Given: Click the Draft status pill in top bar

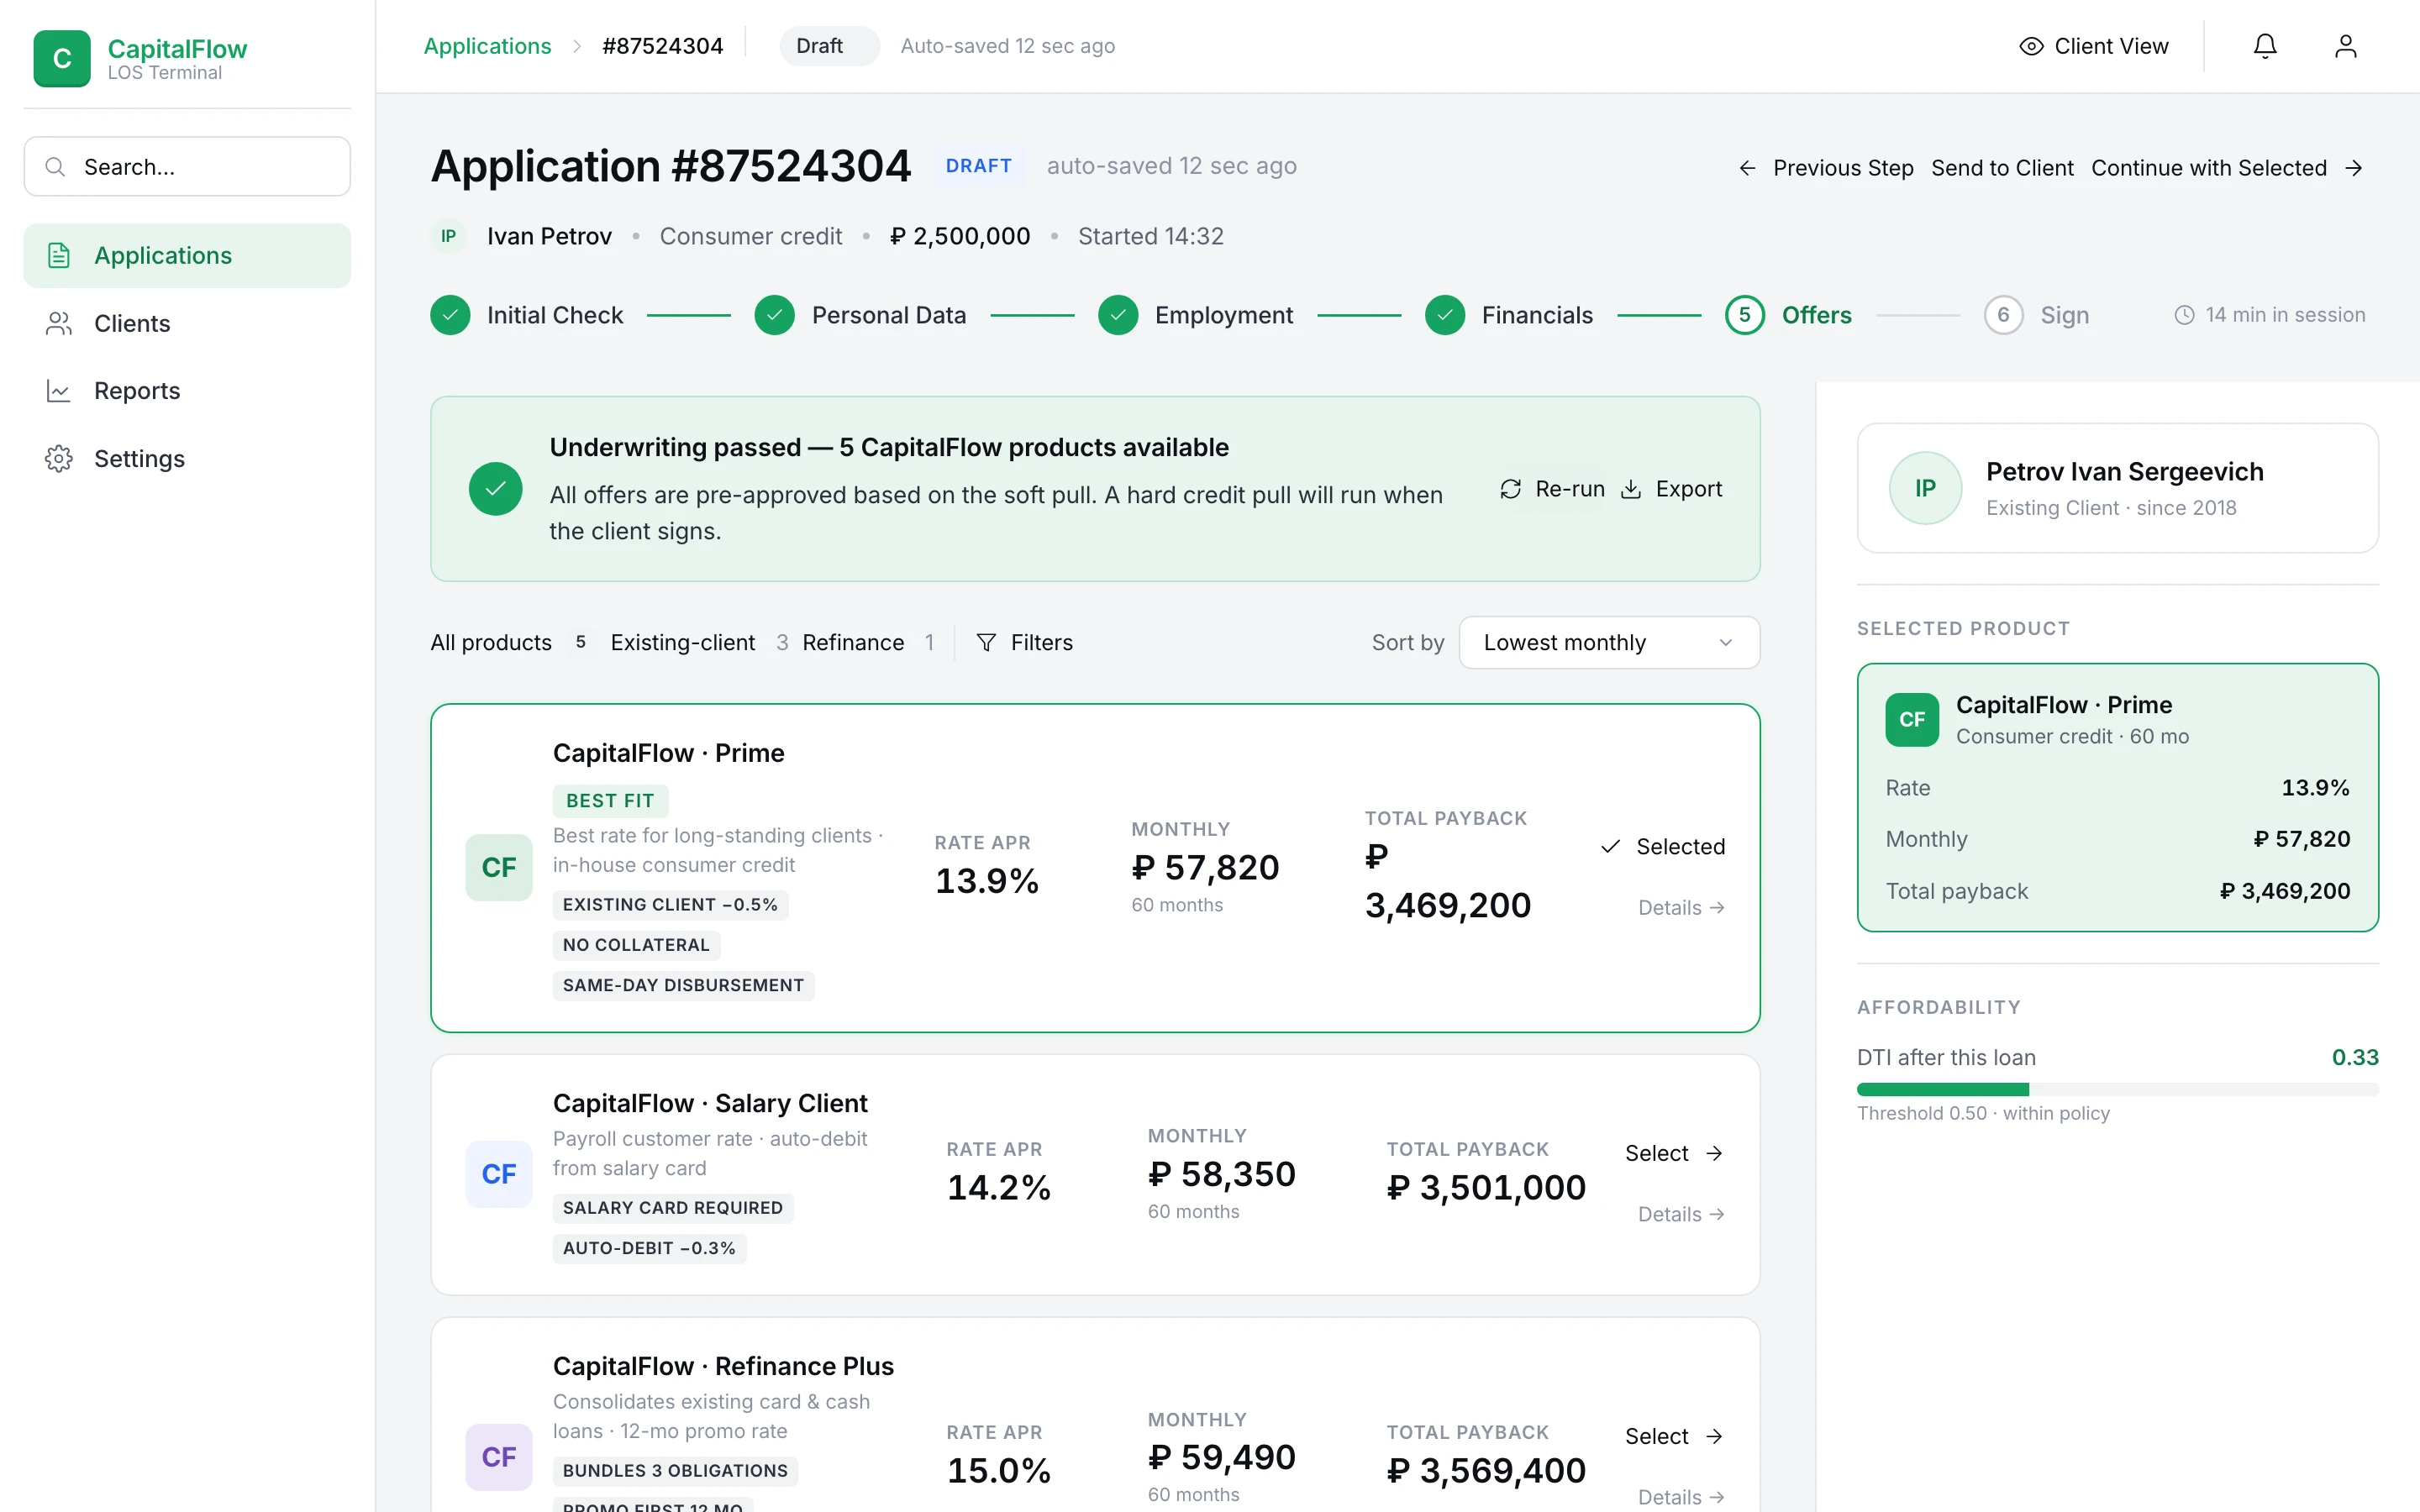Looking at the screenshot, I should coord(829,46).
